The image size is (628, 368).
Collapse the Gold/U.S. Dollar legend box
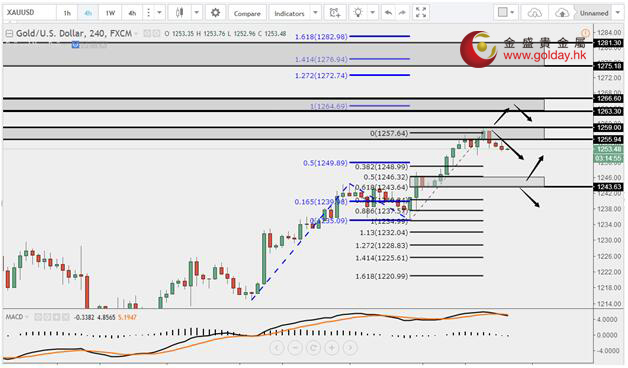[x=8, y=34]
